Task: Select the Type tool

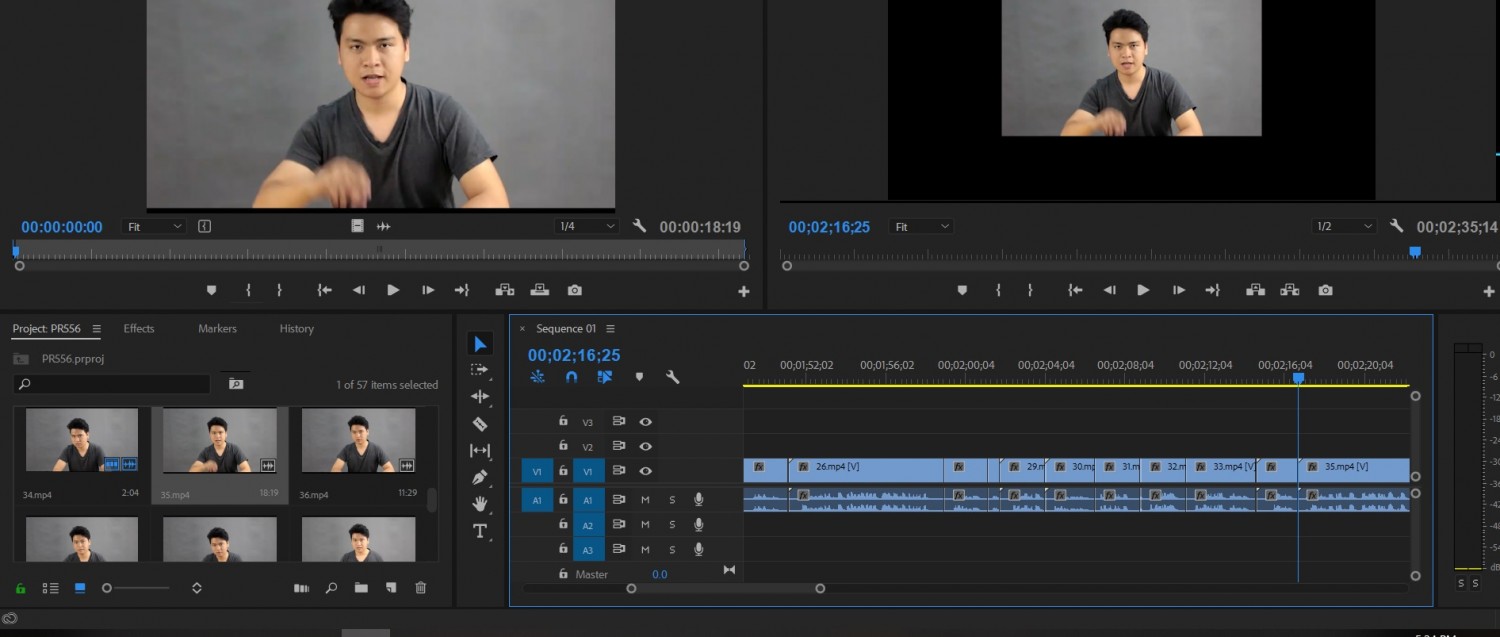Action: click(x=480, y=531)
